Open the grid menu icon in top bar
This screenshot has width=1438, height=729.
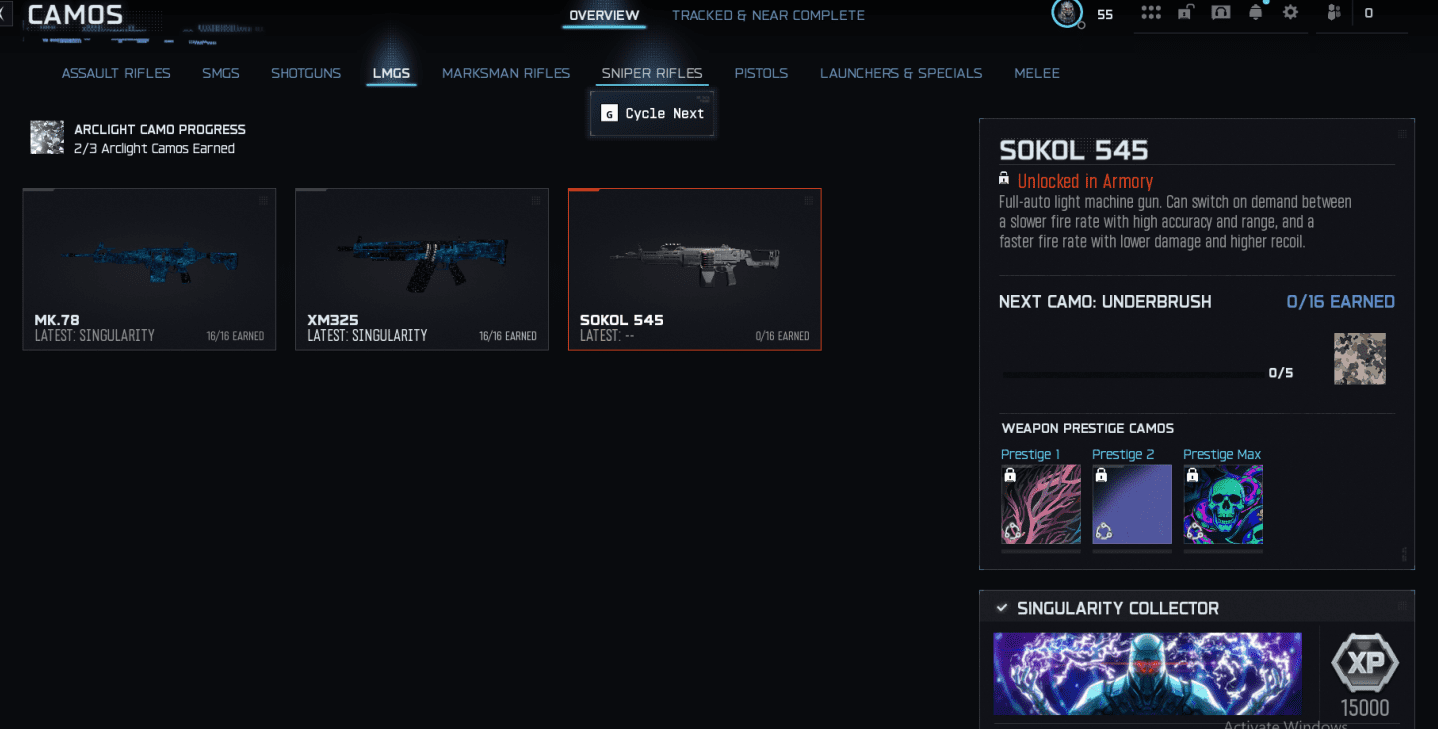click(x=1151, y=13)
